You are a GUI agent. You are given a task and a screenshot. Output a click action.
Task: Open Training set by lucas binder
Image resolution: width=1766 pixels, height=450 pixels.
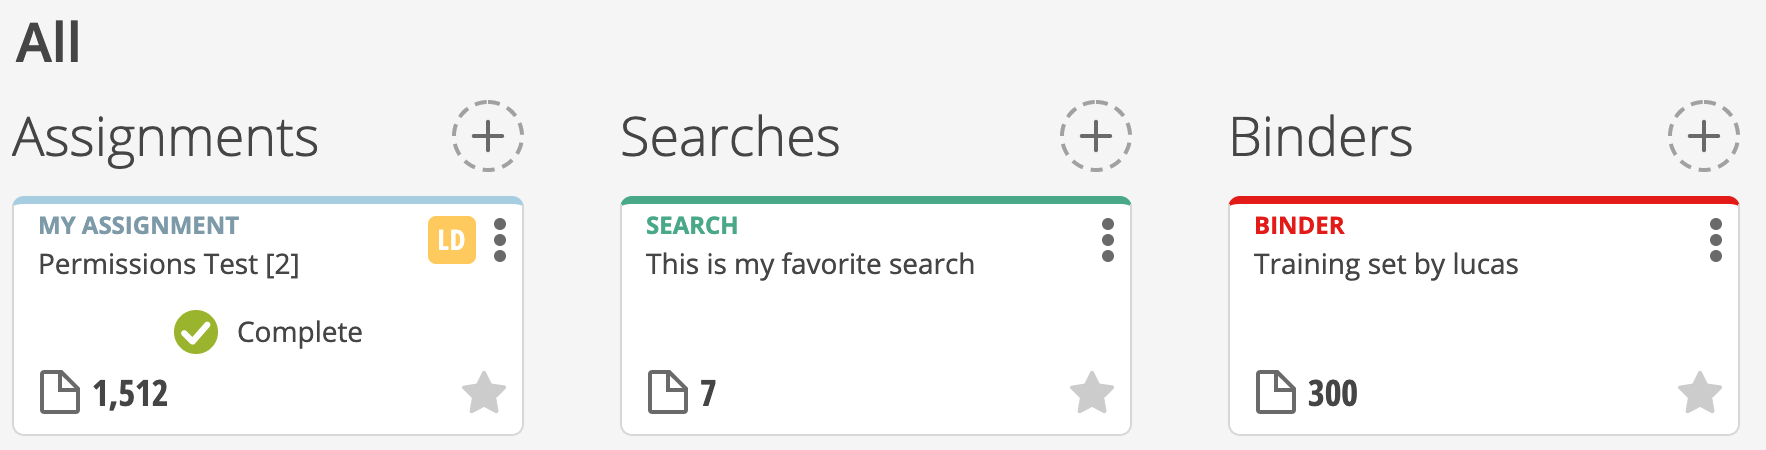[x=1386, y=264]
